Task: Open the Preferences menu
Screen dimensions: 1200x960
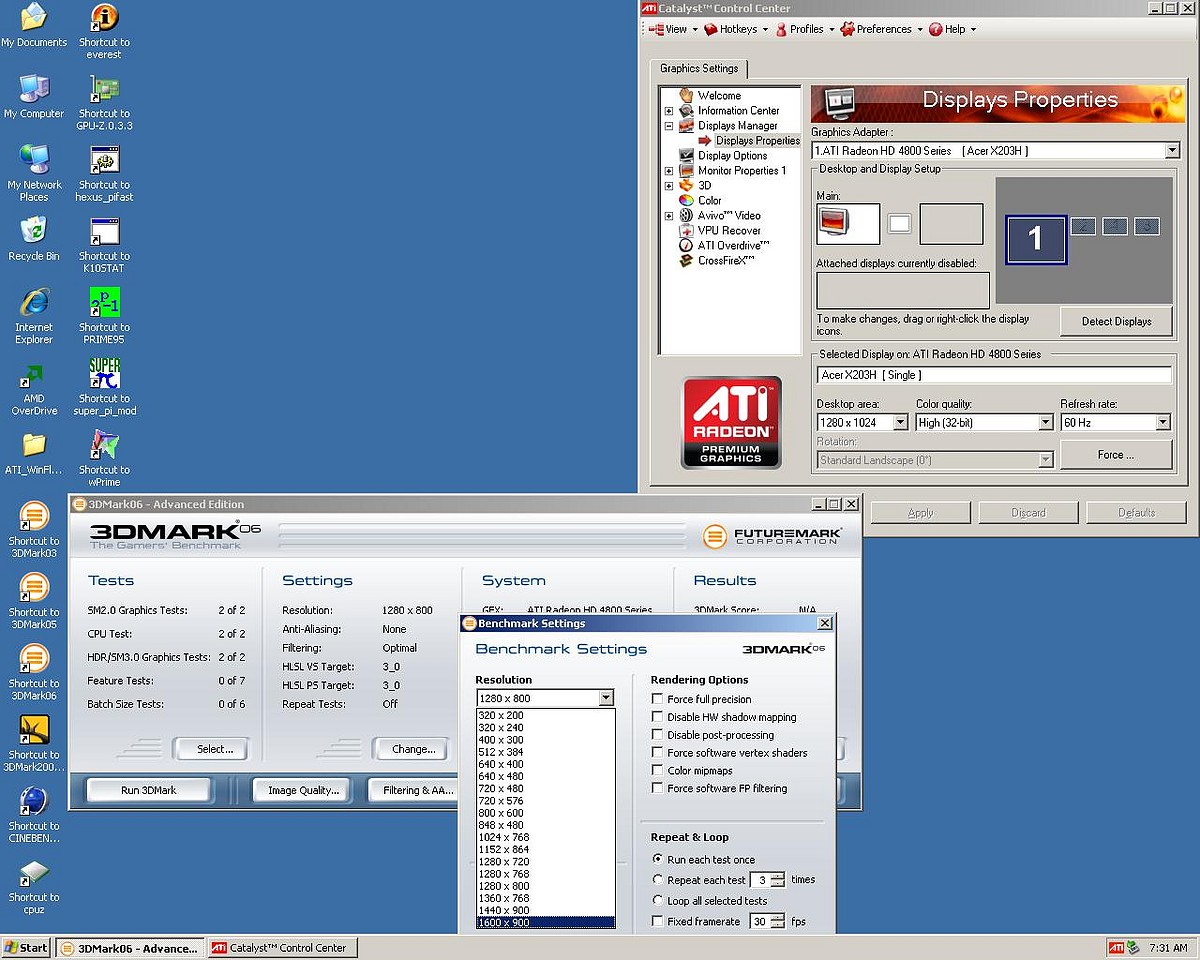Action: (x=882, y=30)
